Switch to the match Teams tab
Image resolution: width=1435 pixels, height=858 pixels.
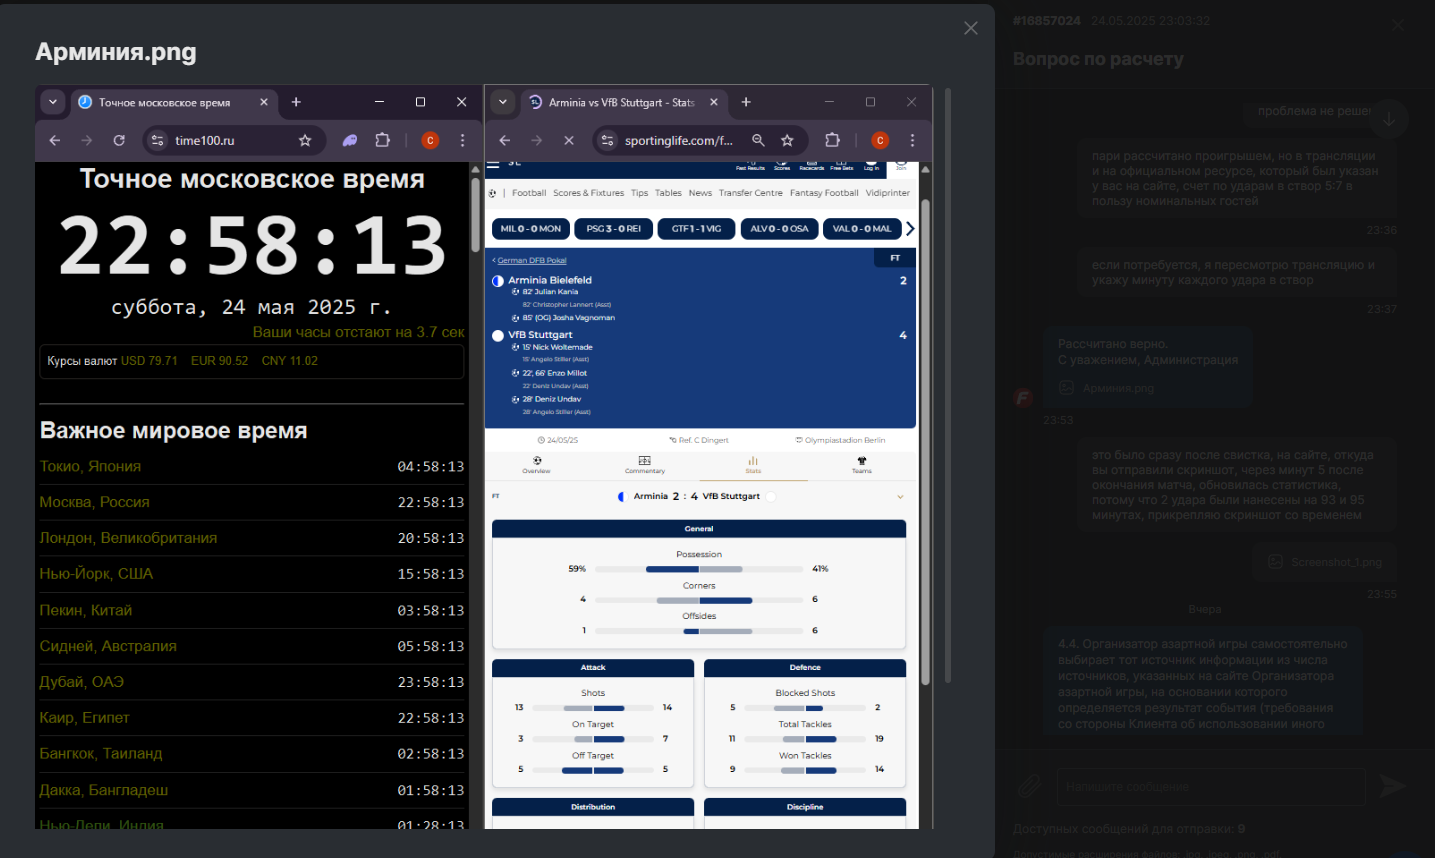pyautogui.click(x=862, y=465)
